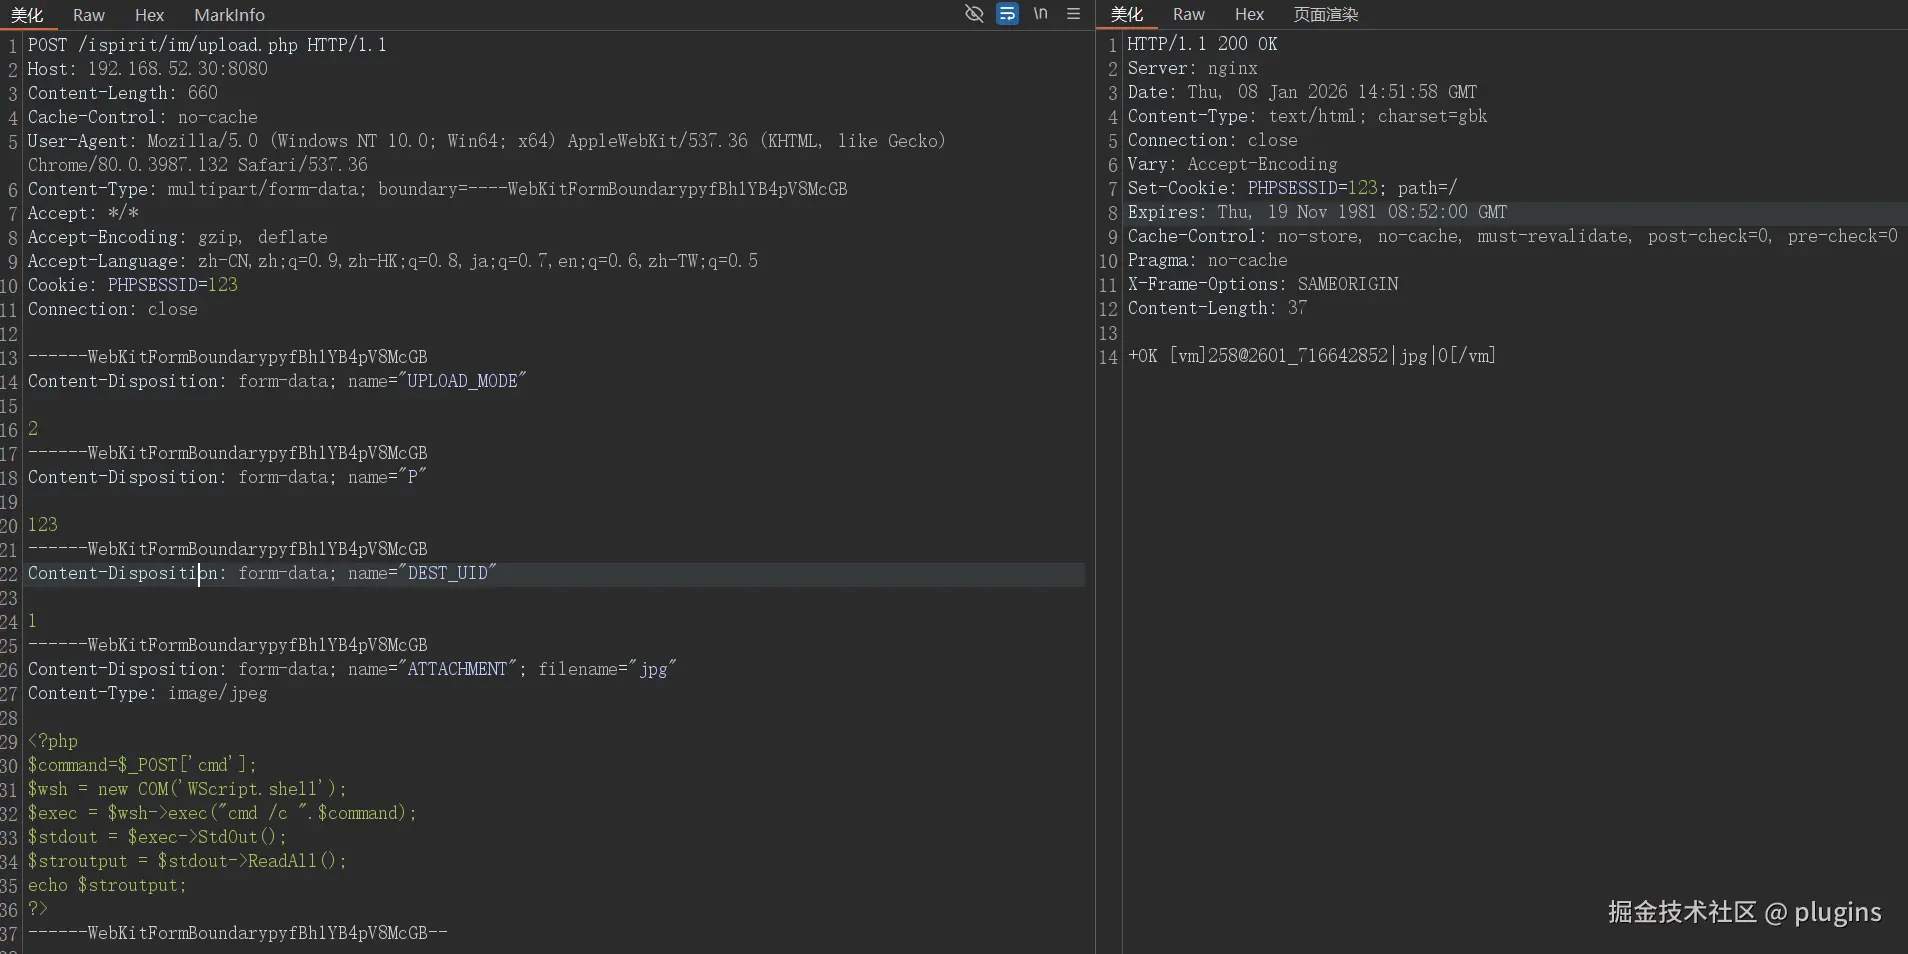1908x954 pixels.
Task: Click the Accept-Language: zh-CN header line
Action: 393,261
